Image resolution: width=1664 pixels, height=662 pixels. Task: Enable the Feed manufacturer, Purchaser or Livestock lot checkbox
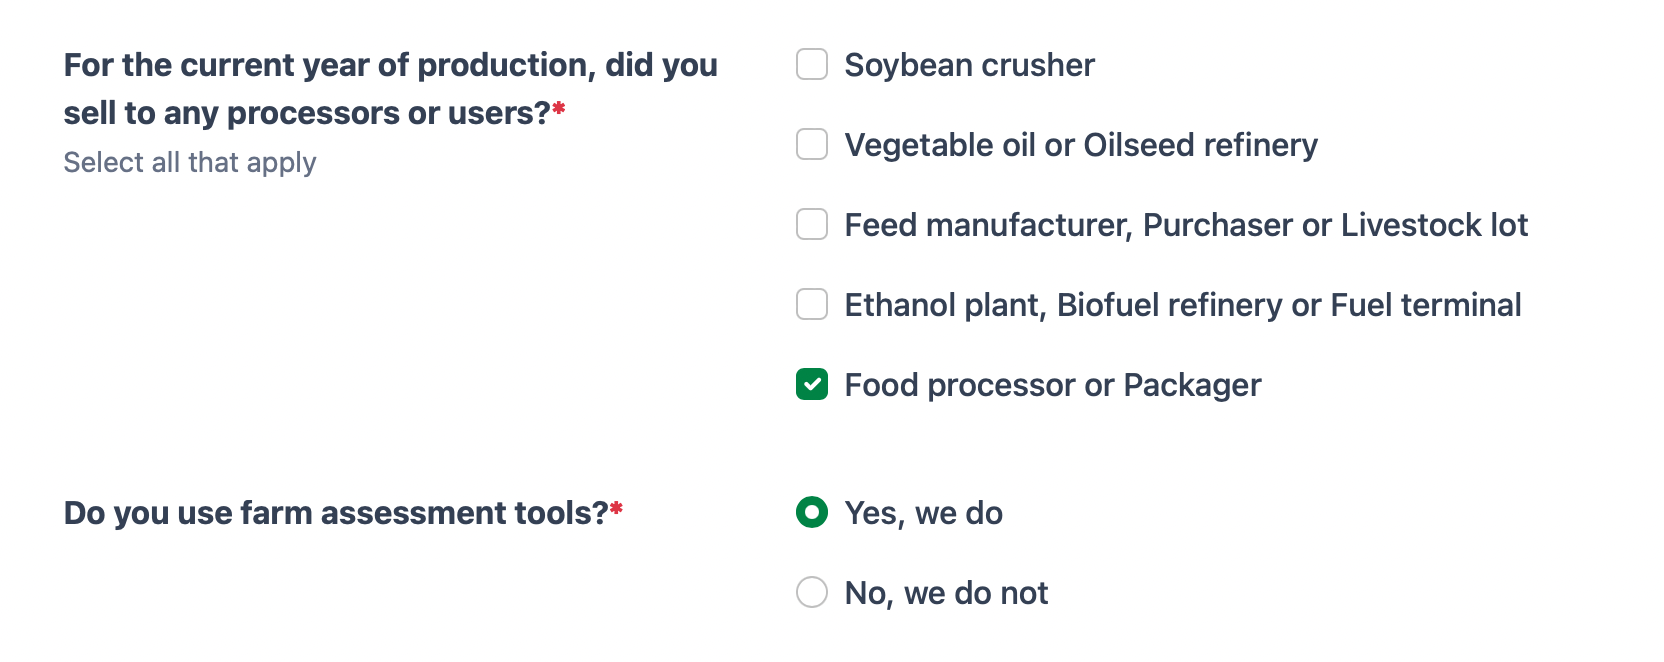tap(812, 225)
